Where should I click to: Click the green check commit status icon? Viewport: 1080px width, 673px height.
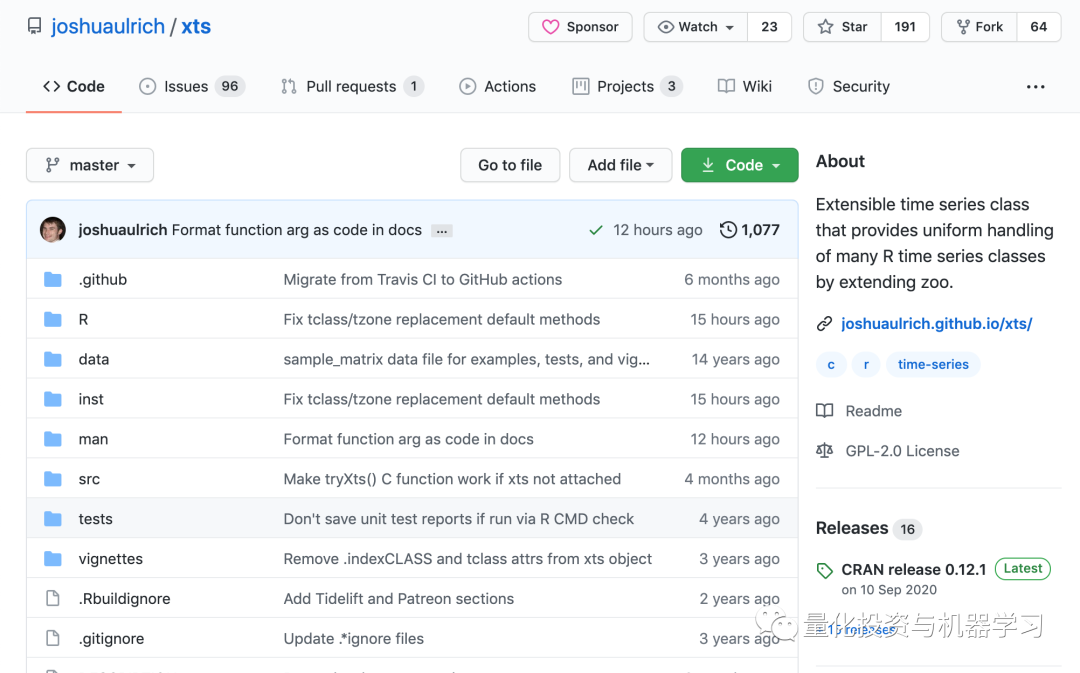tap(596, 230)
